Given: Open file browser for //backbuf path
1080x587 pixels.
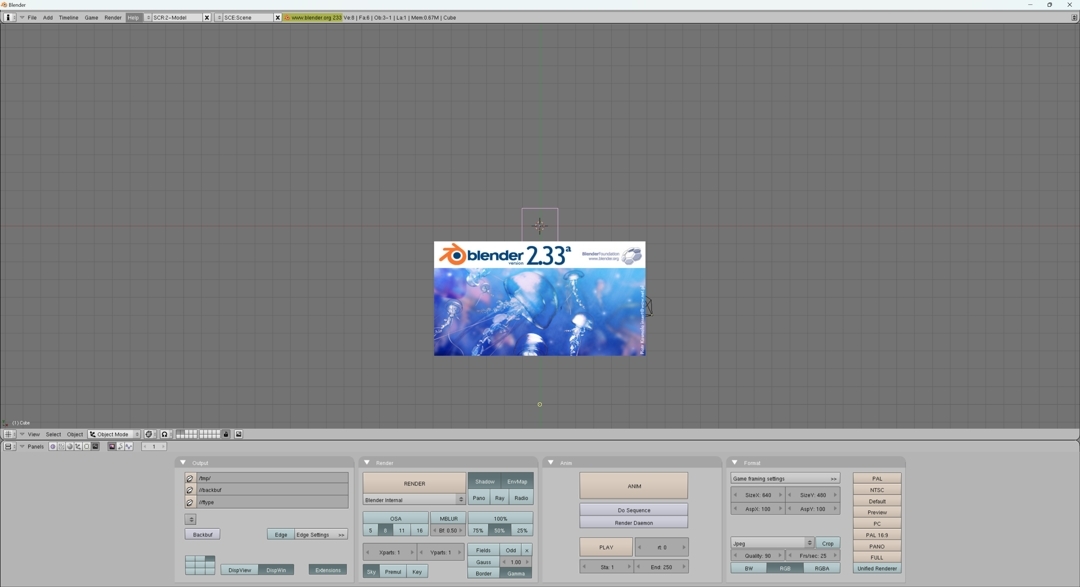Looking at the screenshot, I should click(x=189, y=490).
